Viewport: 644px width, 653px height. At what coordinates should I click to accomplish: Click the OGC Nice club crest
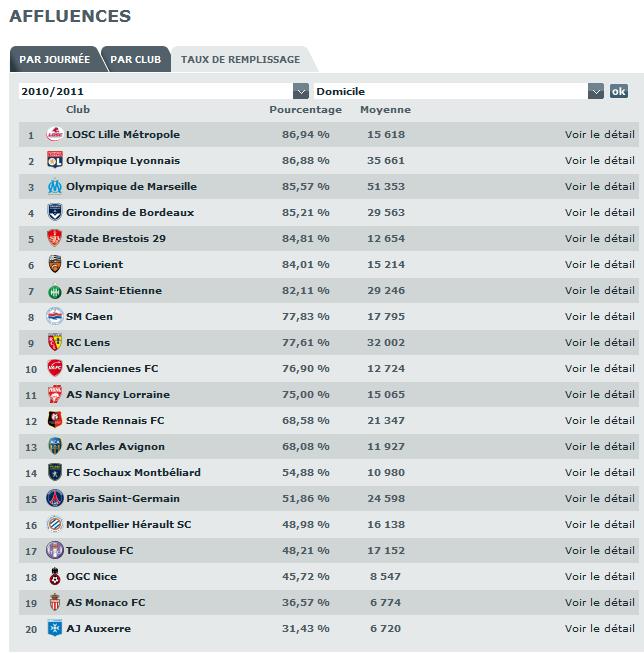(x=55, y=577)
